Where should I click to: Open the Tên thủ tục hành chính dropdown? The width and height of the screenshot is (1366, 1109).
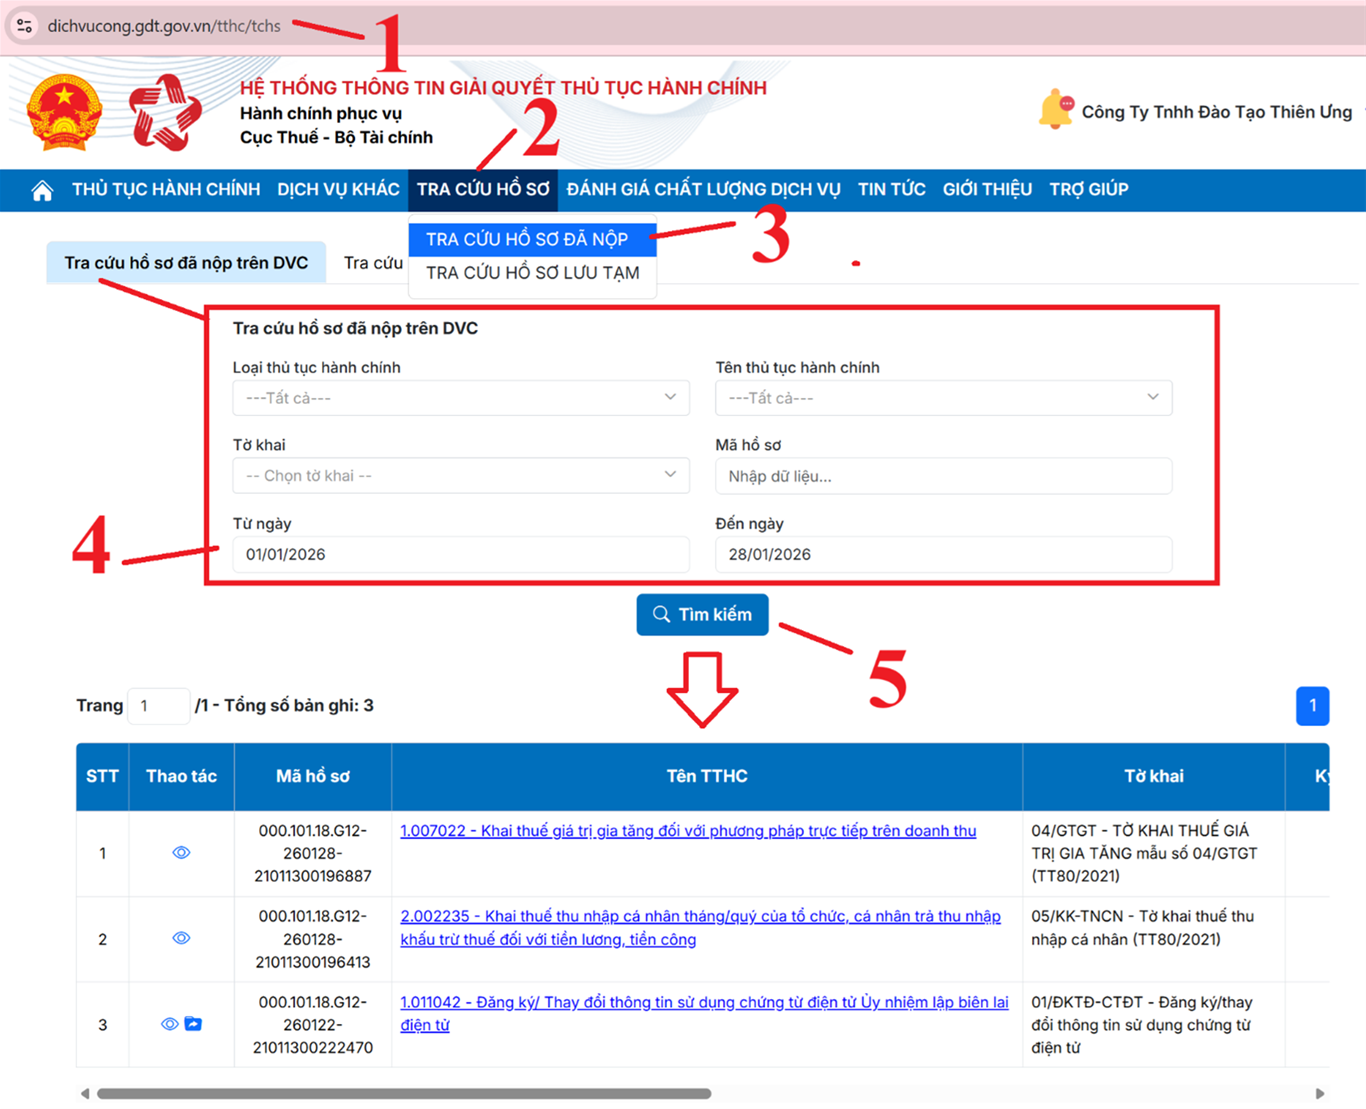point(943,398)
